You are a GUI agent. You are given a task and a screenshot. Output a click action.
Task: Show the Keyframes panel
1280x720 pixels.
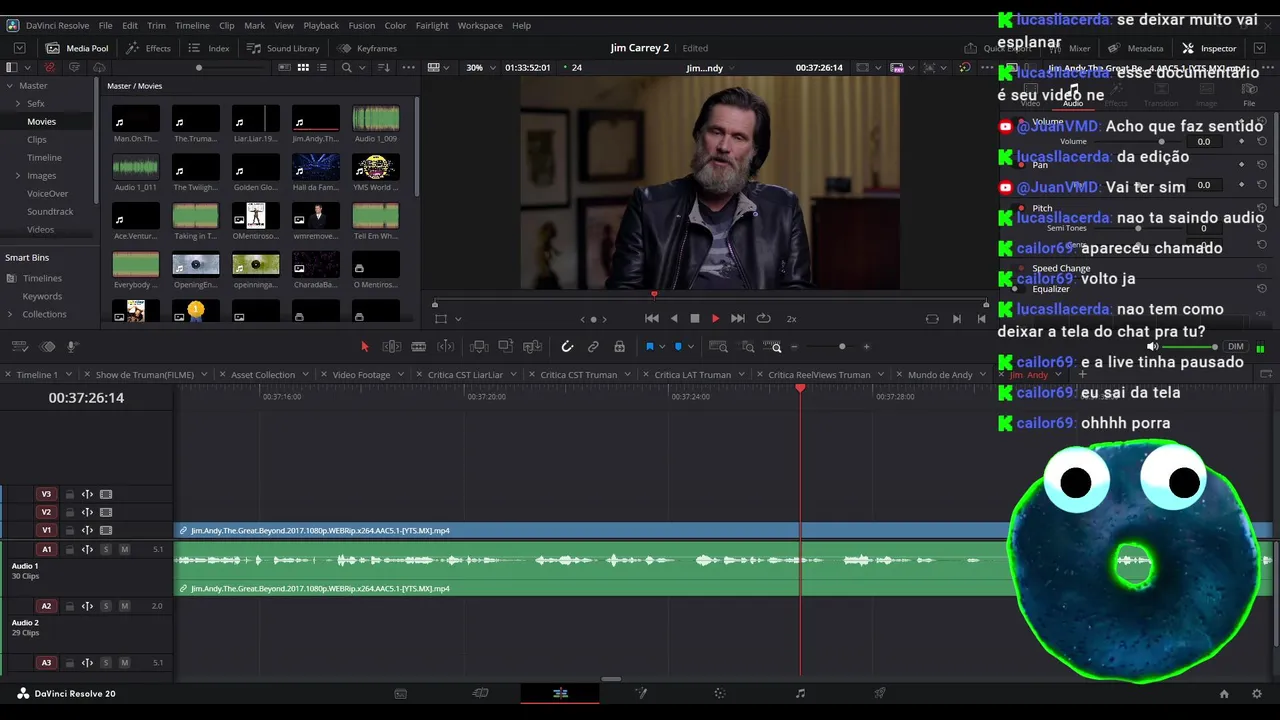click(x=367, y=48)
